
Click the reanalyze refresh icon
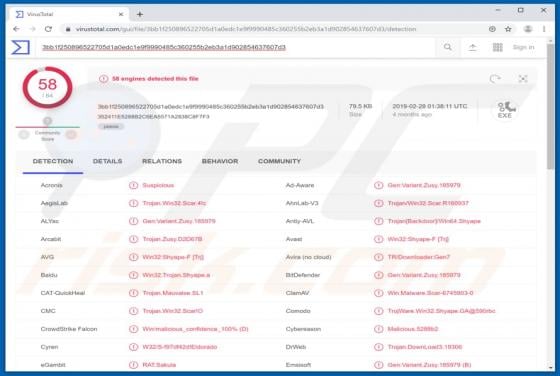495,79
